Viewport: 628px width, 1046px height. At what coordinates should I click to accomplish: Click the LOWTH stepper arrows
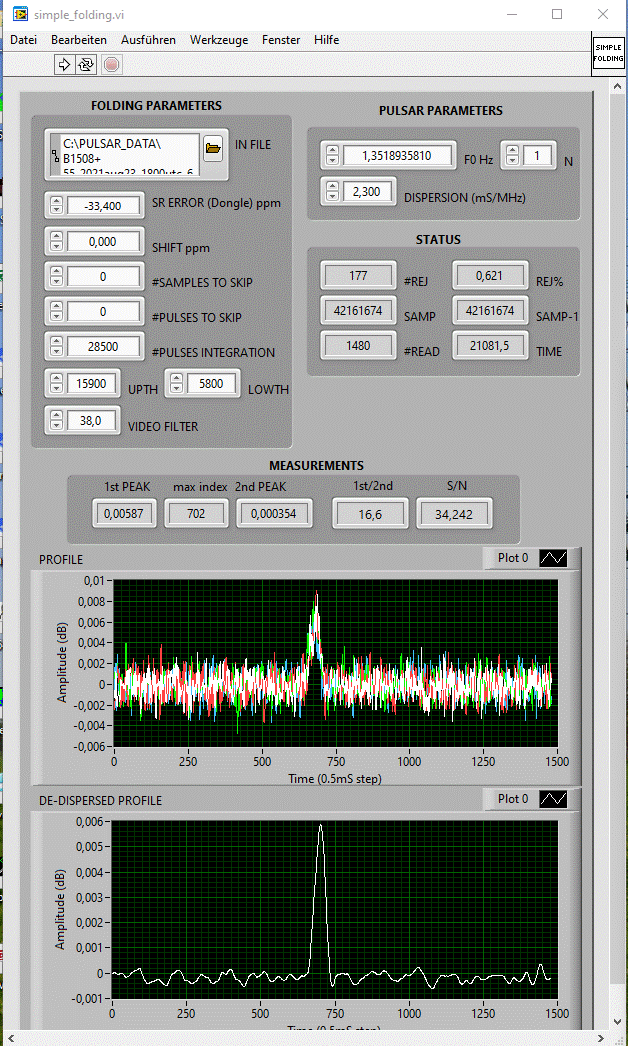(x=177, y=383)
